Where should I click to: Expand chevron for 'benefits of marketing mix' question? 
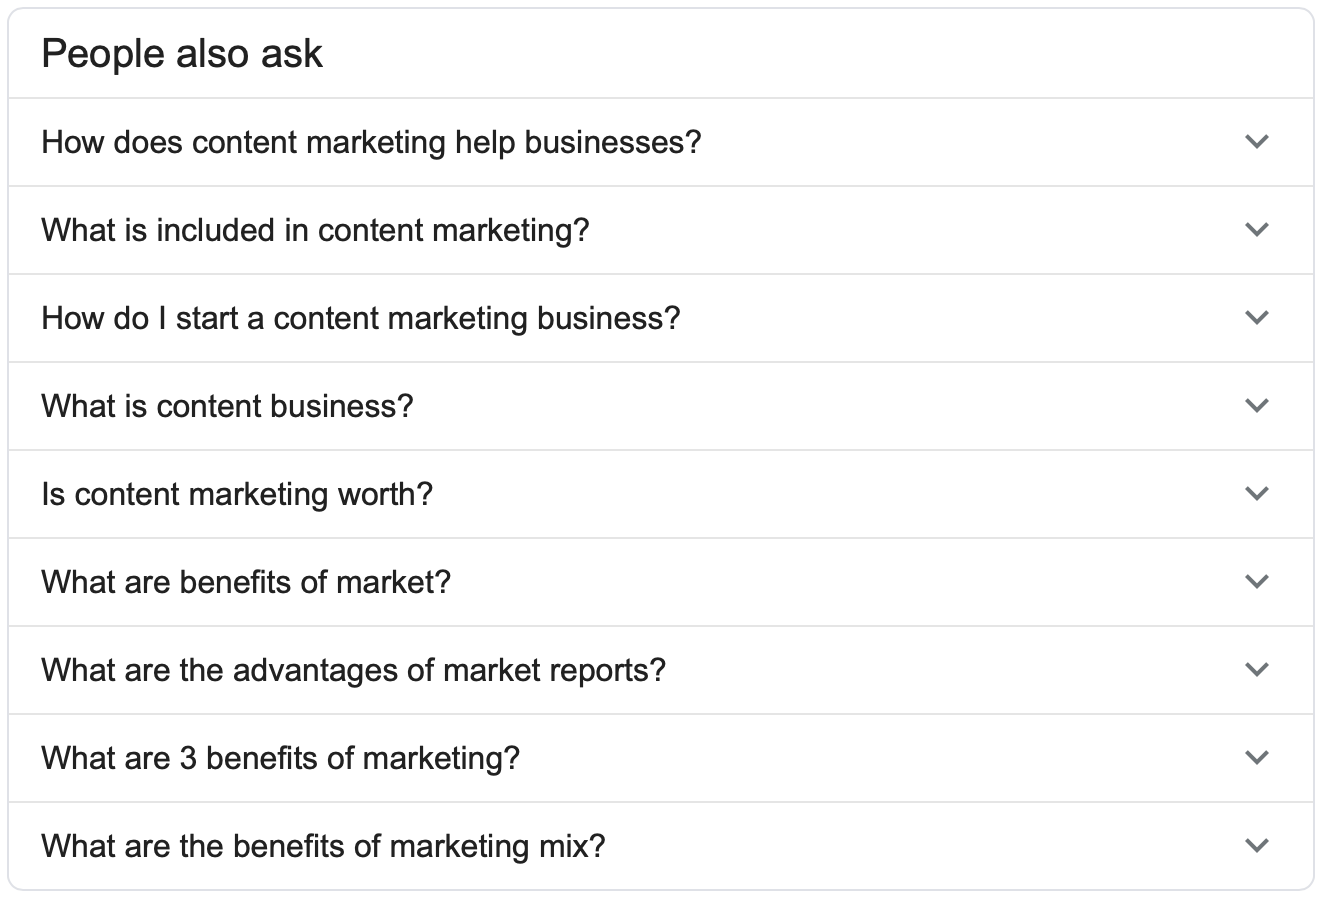1256,846
